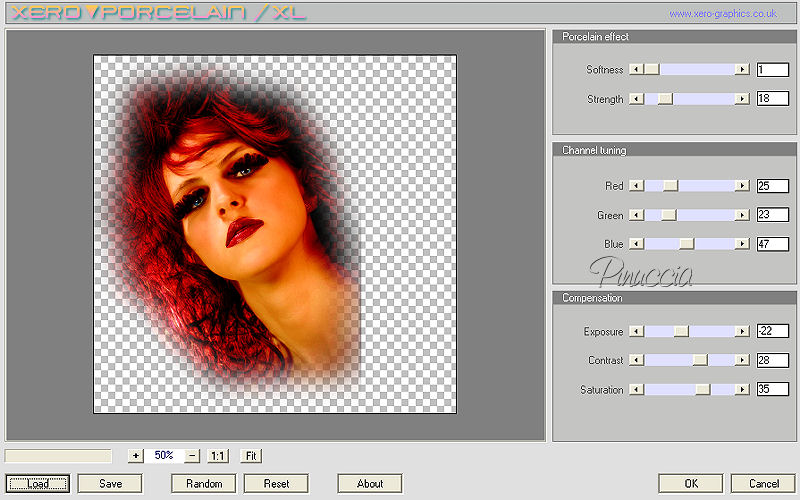Screen dimensions: 800x500
Task: Confirm the filter with OK
Action: coord(691,483)
